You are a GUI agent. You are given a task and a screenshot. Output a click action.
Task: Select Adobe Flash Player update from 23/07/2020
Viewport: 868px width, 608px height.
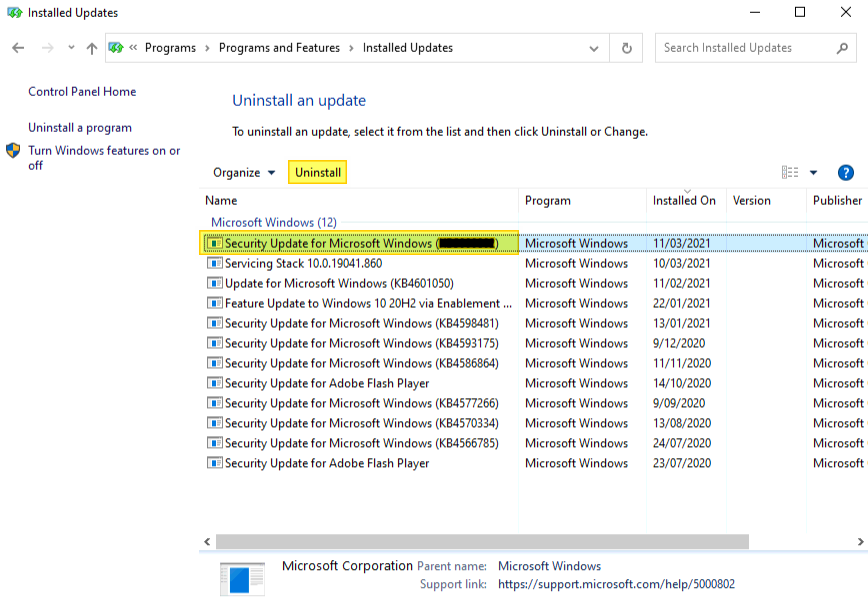point(534,462)
